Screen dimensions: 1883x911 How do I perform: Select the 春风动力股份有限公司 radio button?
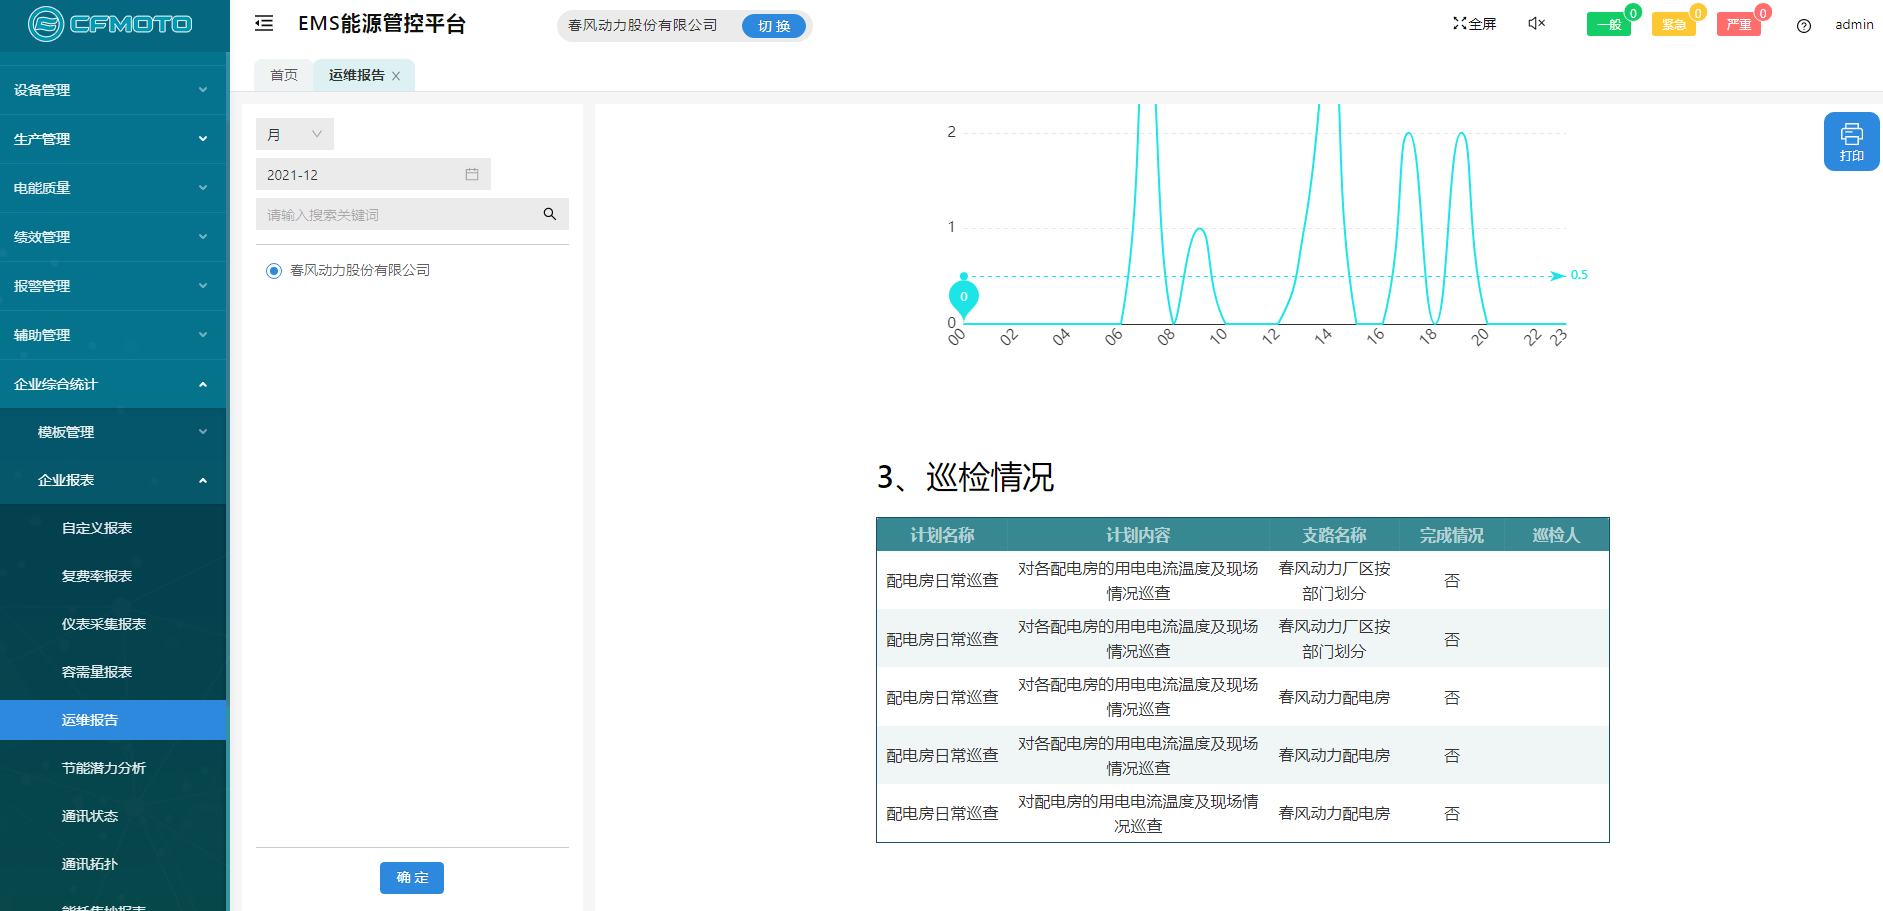[x=274, y=271]
